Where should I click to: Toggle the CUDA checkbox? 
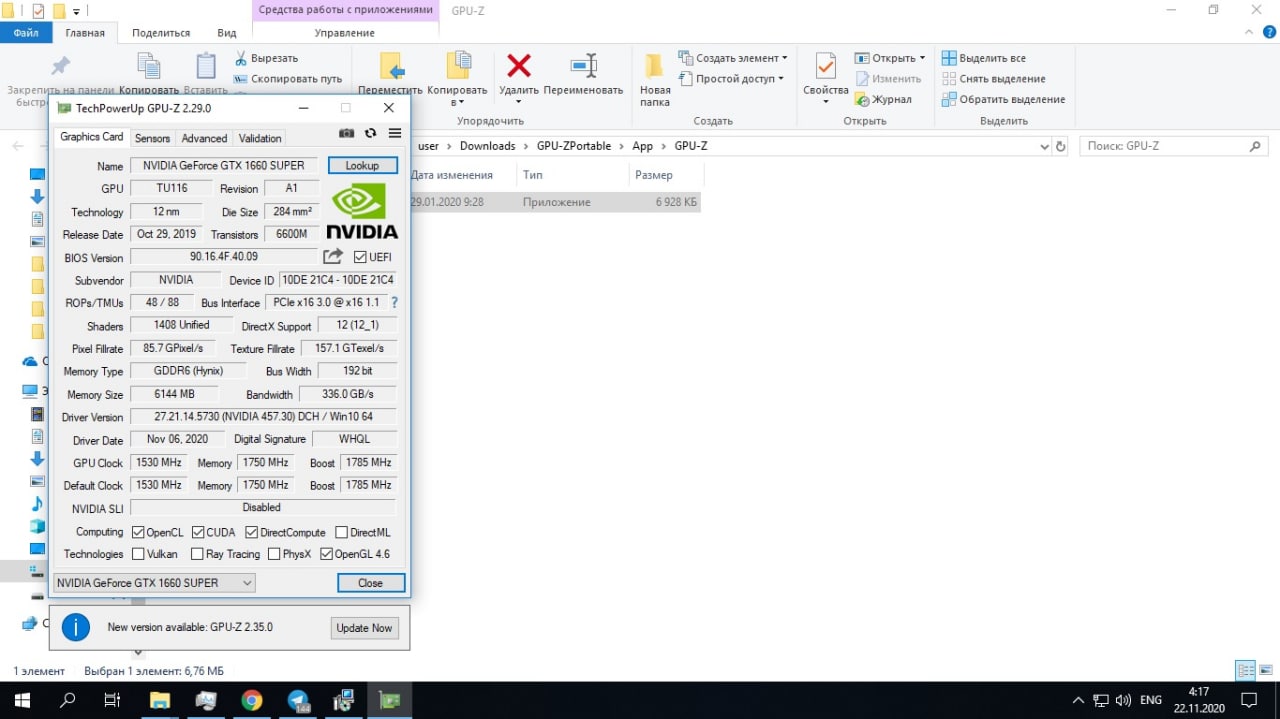tap(198, 532)
